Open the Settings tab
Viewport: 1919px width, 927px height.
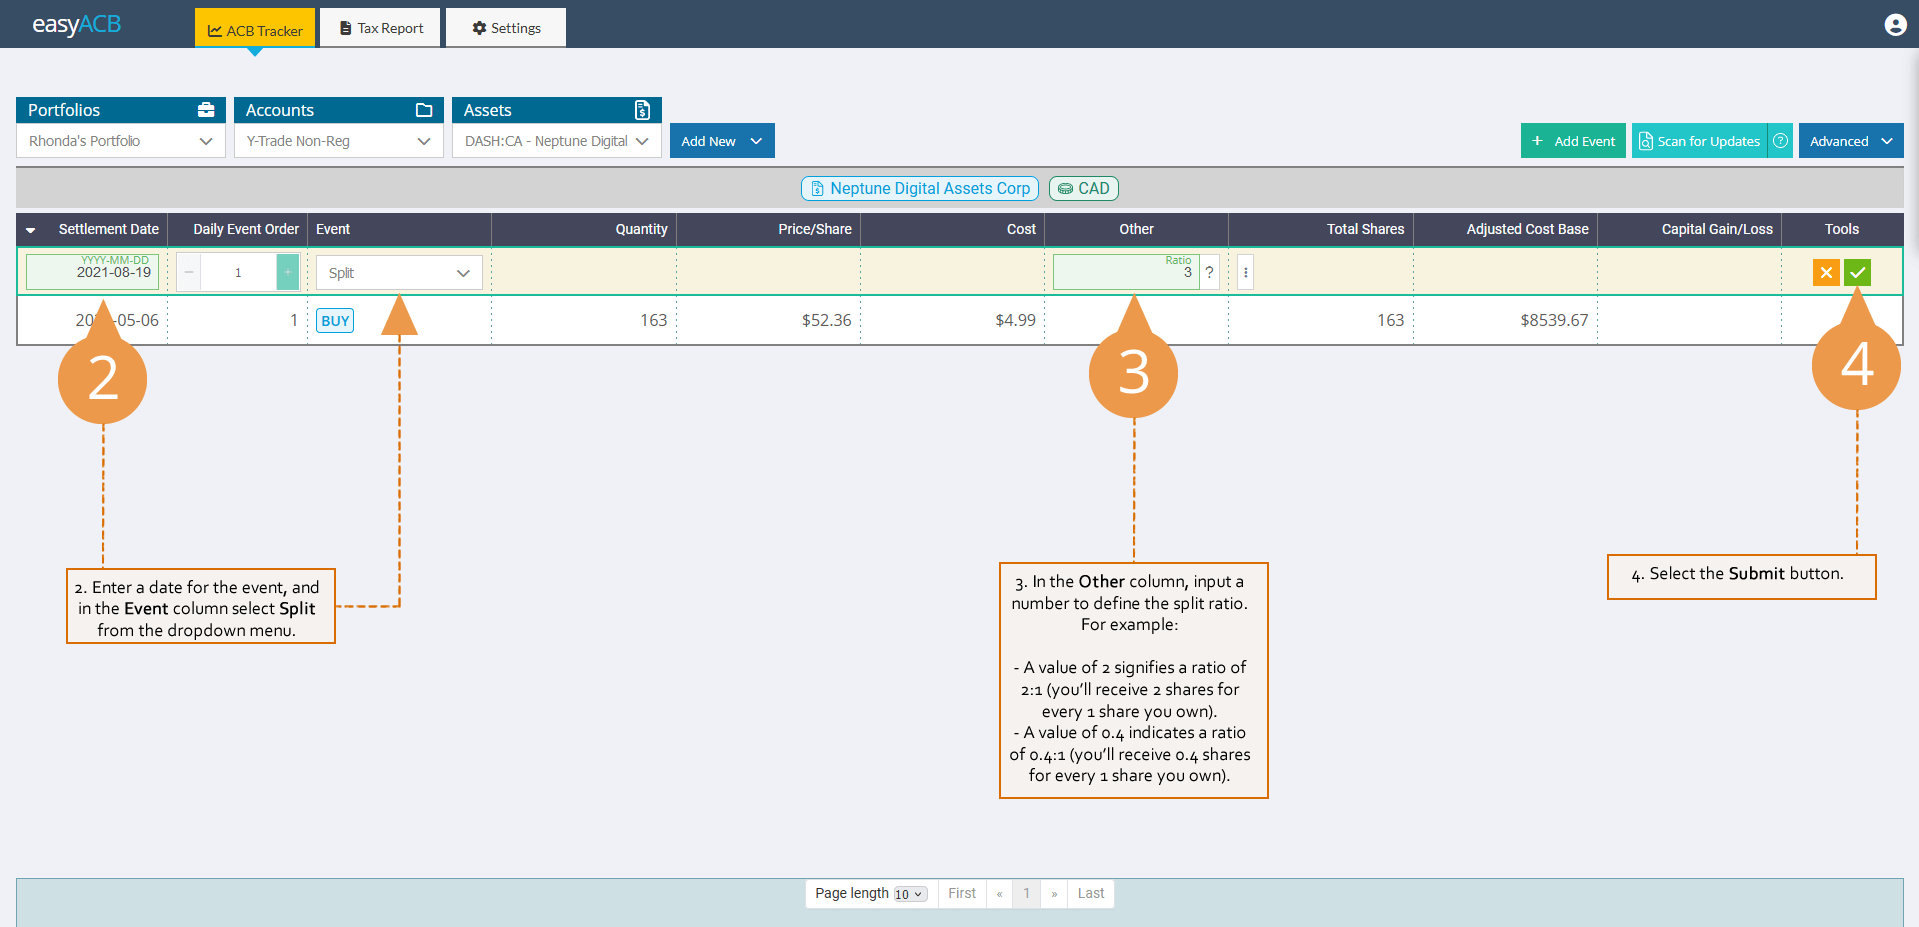[506, 28]
